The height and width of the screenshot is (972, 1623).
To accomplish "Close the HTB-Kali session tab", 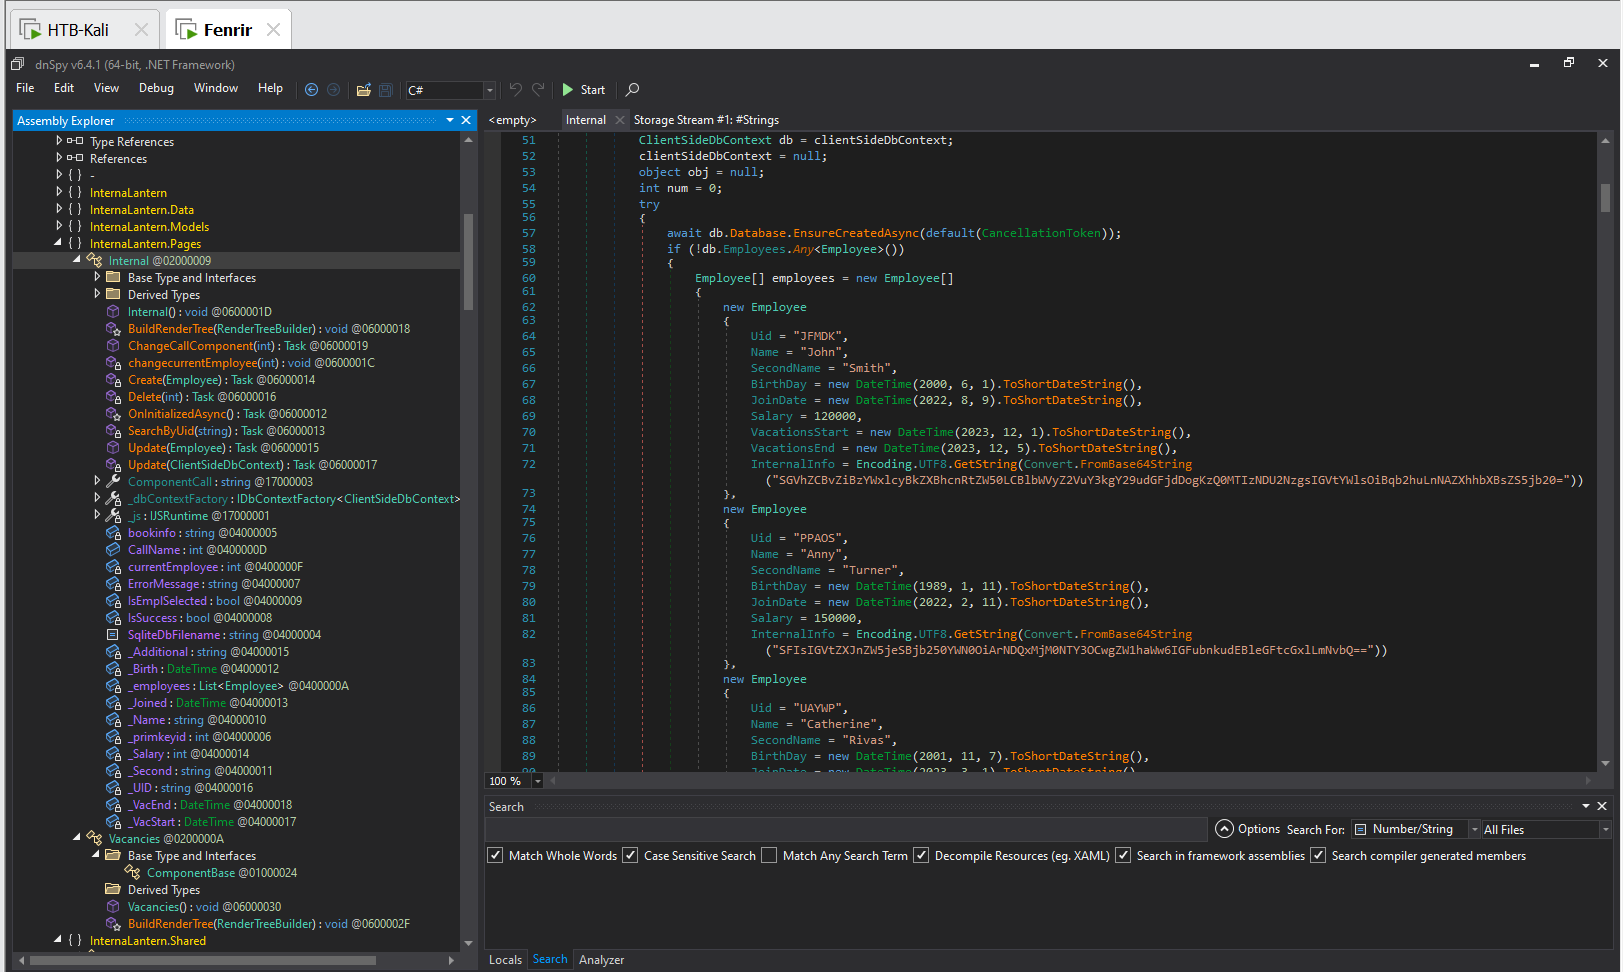I will pyautogui.click(x=141, y=30).
